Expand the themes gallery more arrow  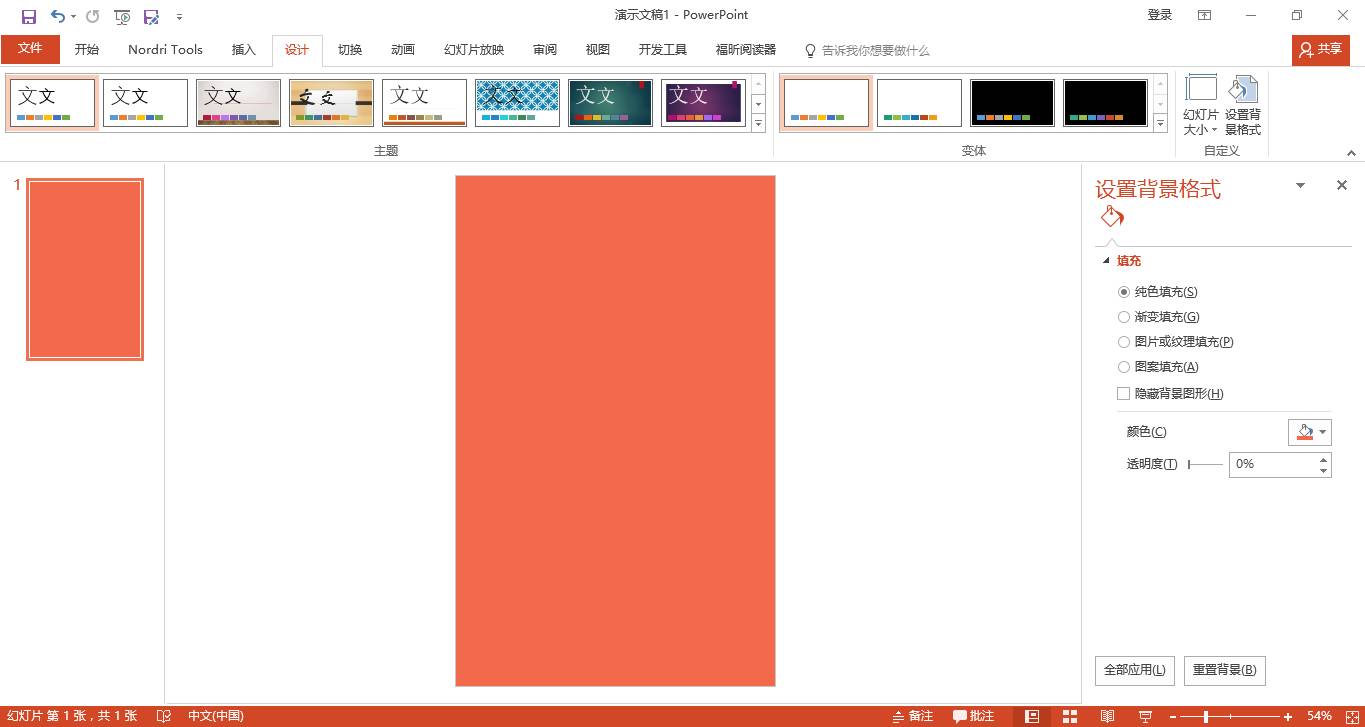click(x=758, y=125)
